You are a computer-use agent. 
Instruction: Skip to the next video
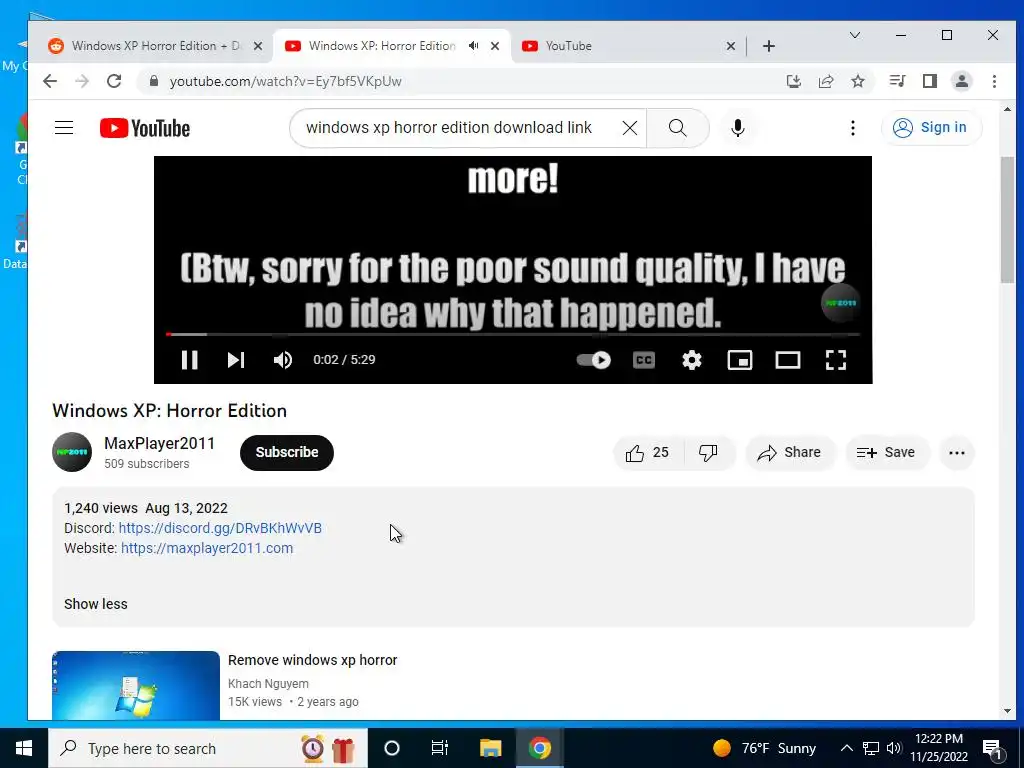tap(236, 360)
